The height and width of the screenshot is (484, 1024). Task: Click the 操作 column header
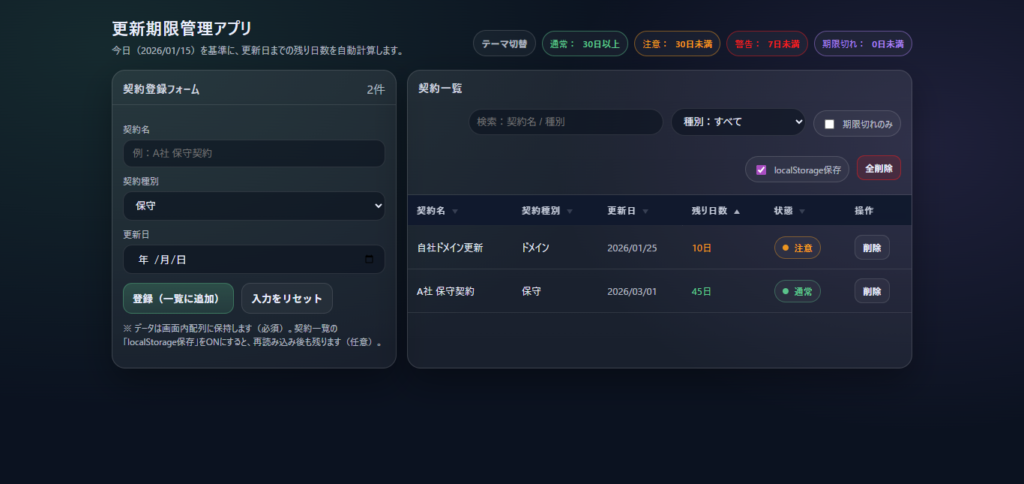click(864, 211)
